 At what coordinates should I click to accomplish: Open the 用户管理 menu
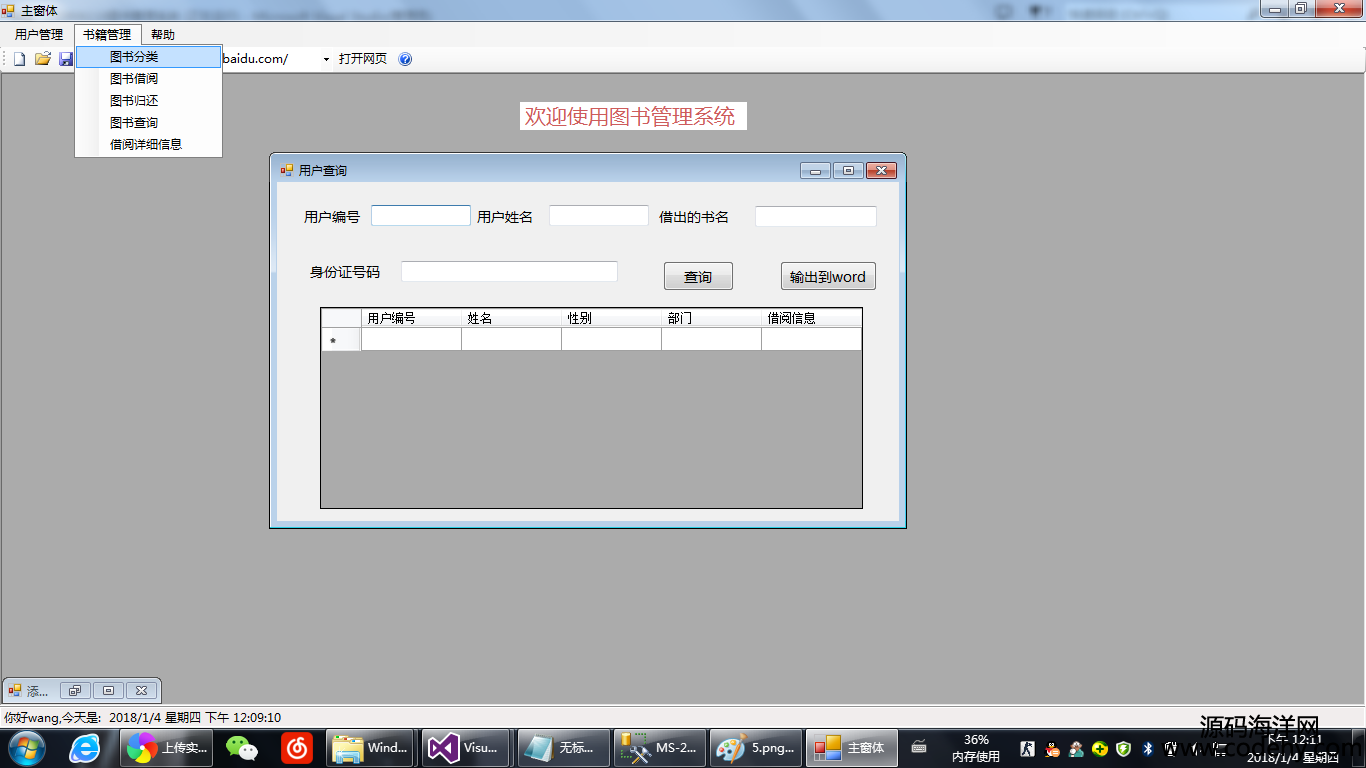pos(39,34)
